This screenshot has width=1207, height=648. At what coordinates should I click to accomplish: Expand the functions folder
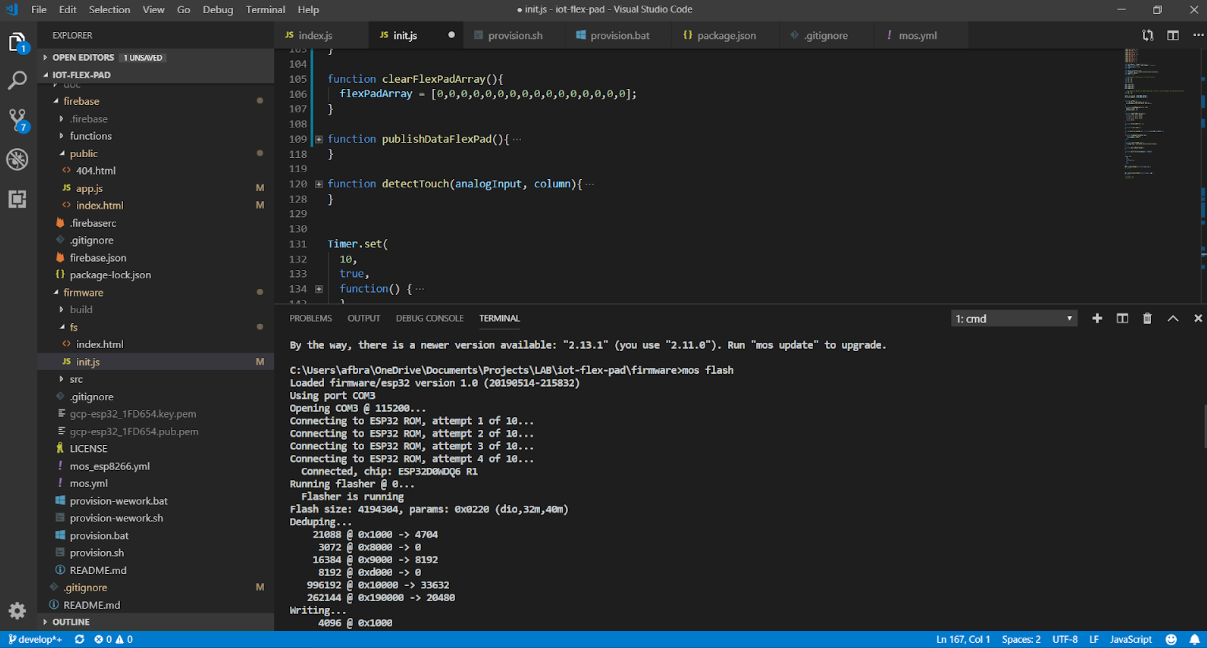(62, 136)
